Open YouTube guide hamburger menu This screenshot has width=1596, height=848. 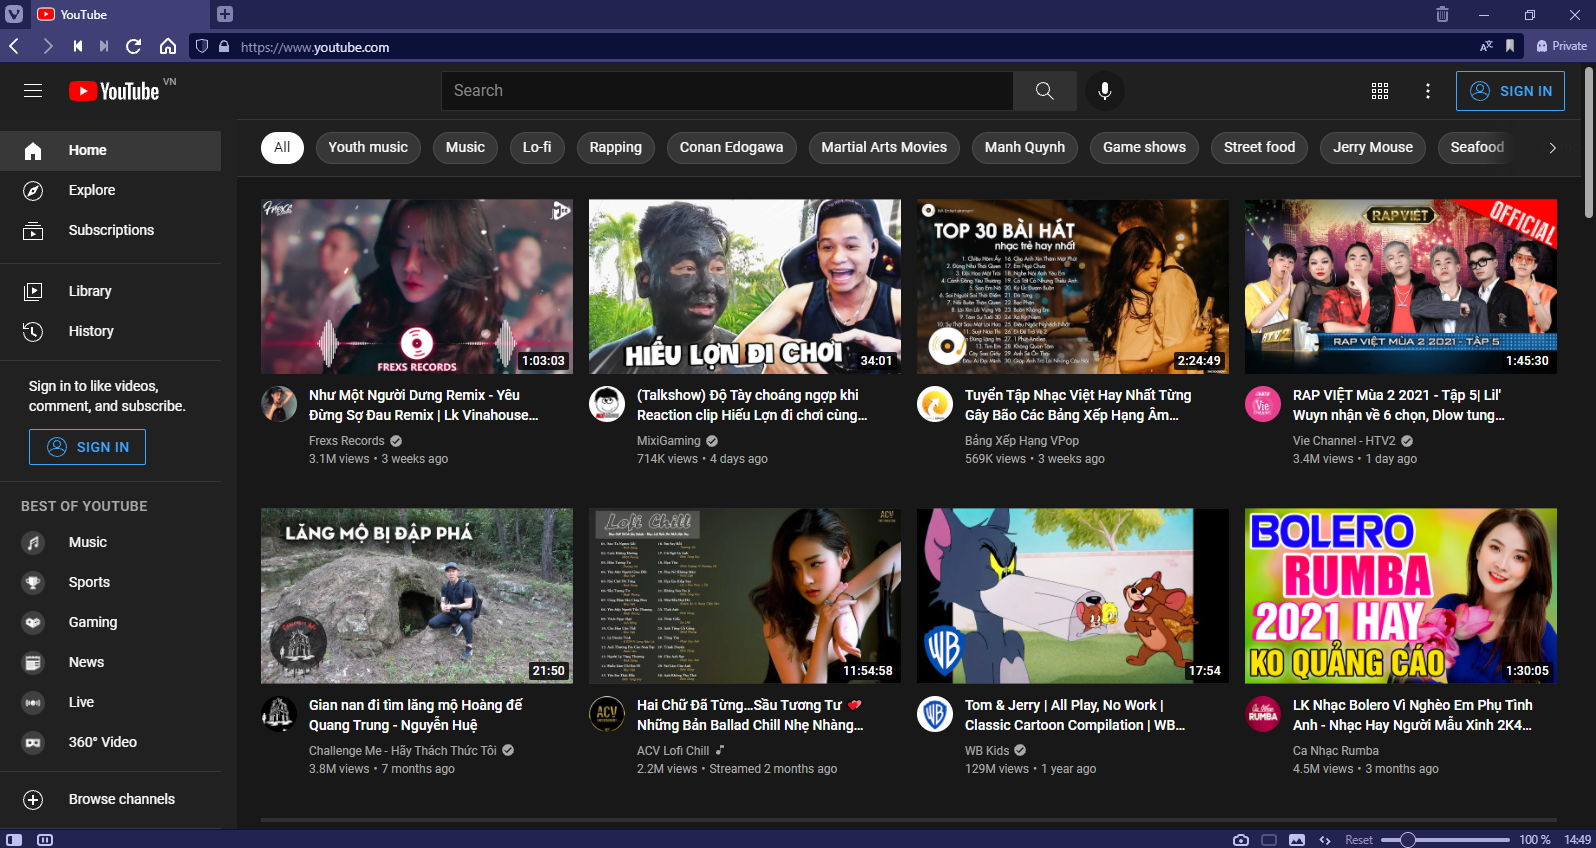33,91
